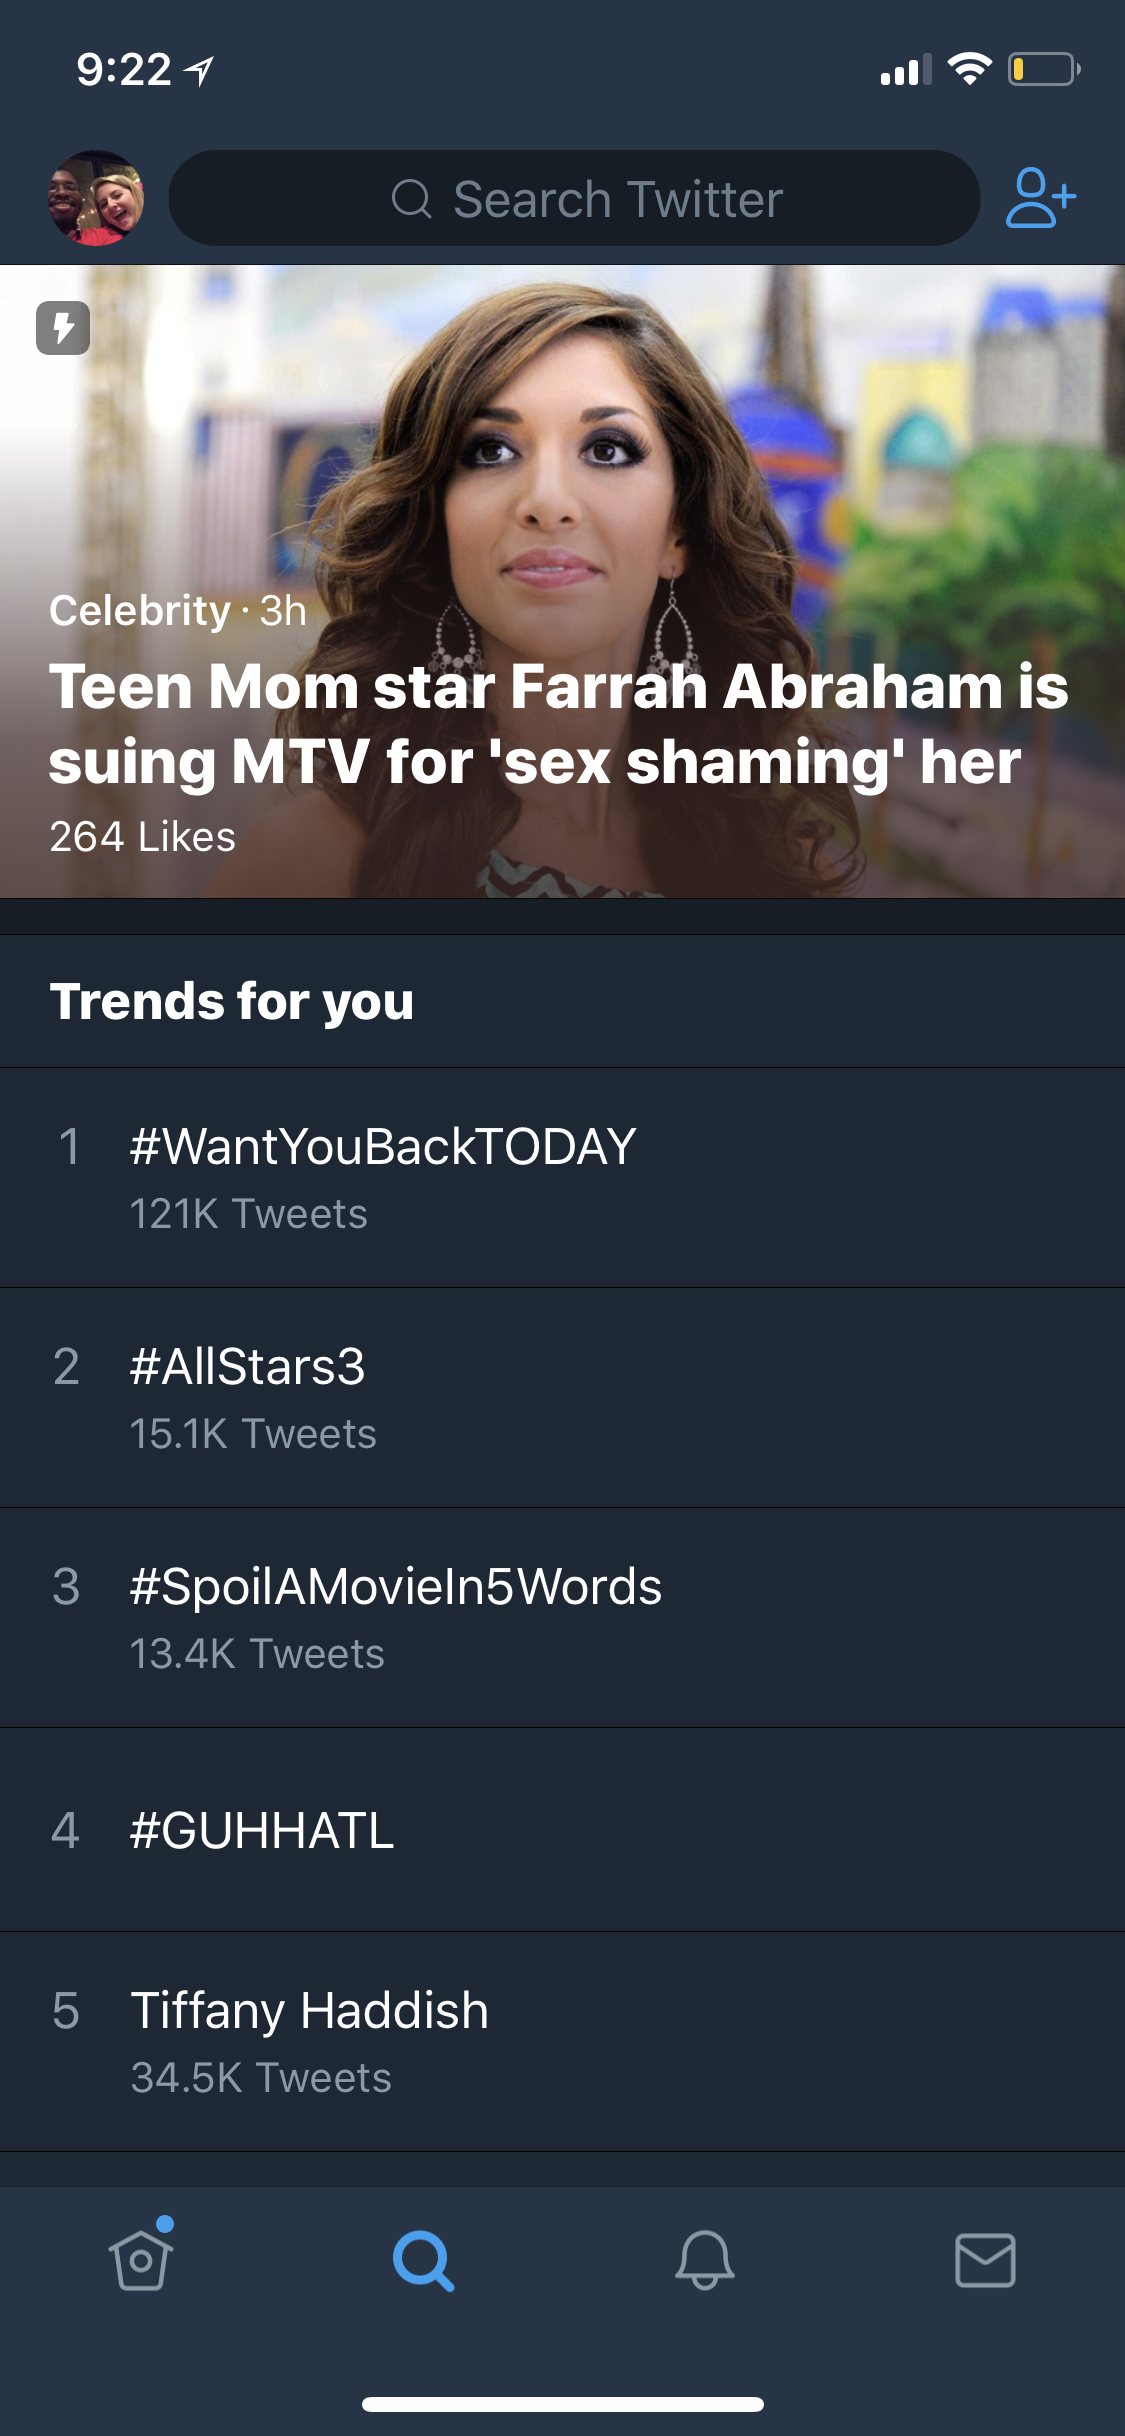1125x2436 pixels.
Task: Open the Farrah Abraham headline story
Action: pos(558,724)
